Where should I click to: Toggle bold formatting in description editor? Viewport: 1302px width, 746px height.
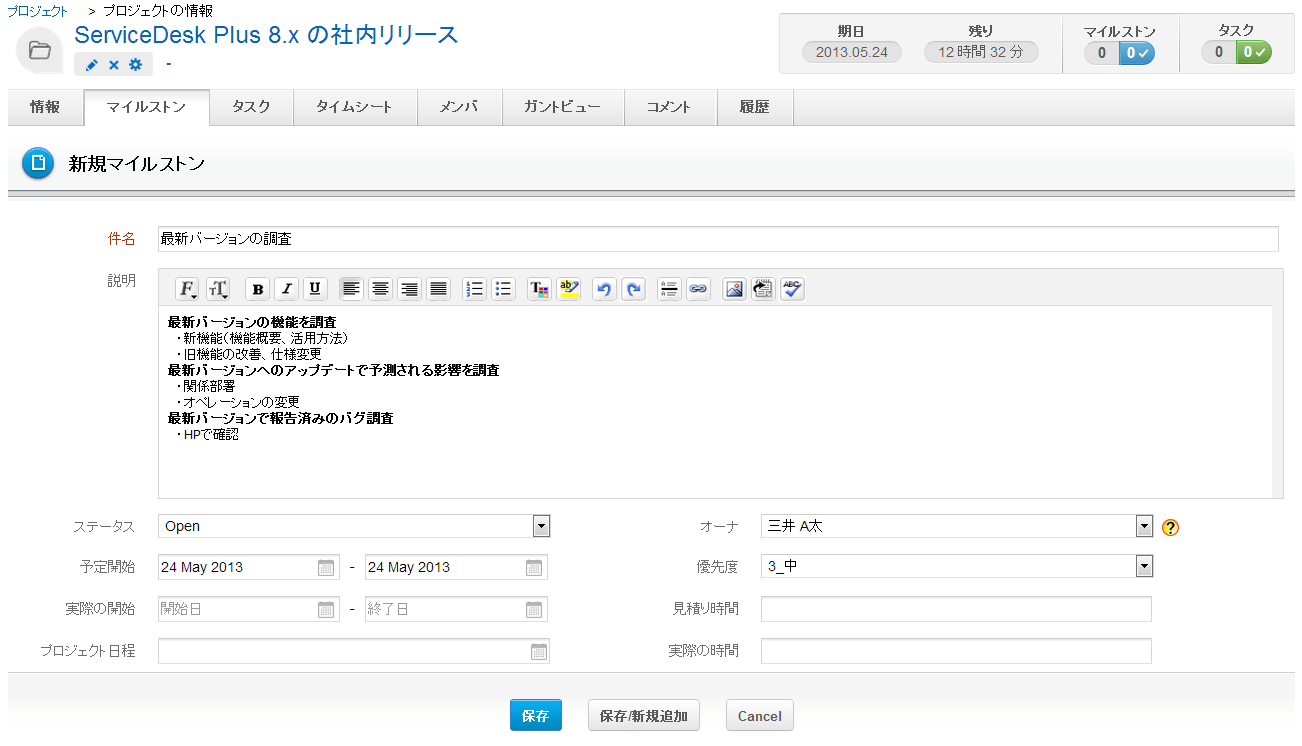point(258,289)
